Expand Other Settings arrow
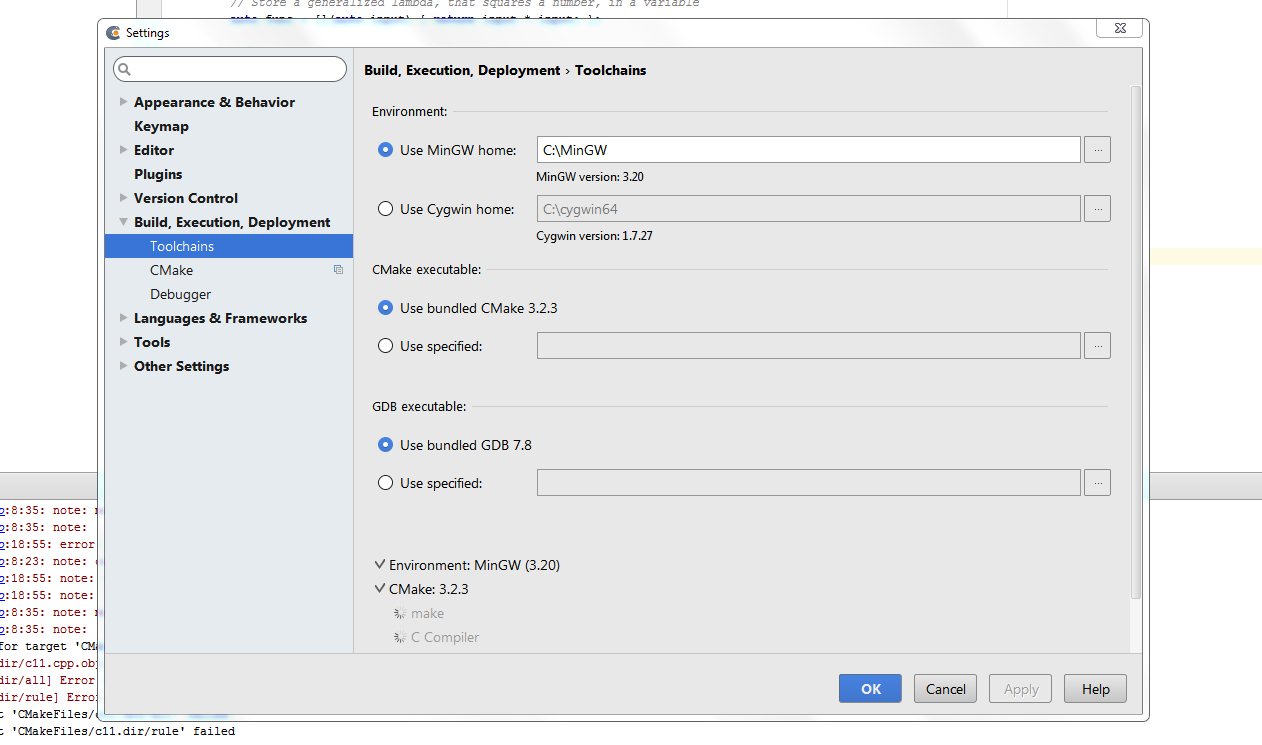Image resolution: width=1262 pixels, height=745 pixels. click(x=123, y=366)
